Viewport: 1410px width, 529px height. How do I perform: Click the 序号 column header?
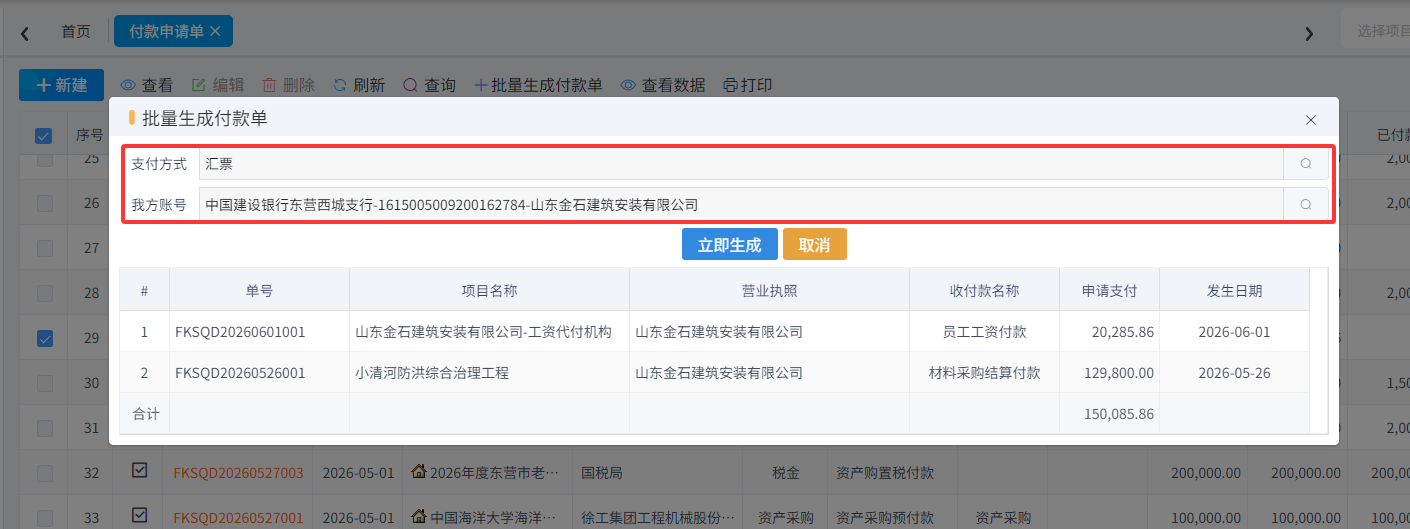pos(90,136)
